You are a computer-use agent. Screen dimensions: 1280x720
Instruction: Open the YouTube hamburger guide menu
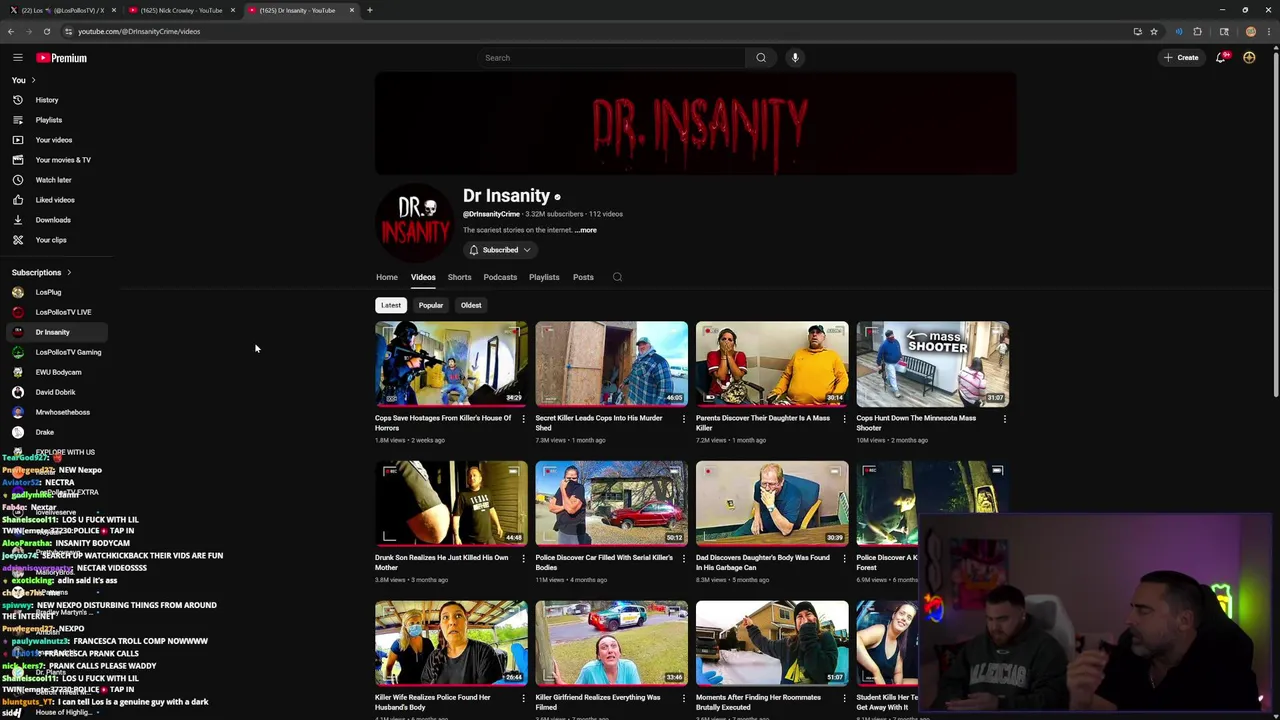pyautogui.click(x=17, y=58)
